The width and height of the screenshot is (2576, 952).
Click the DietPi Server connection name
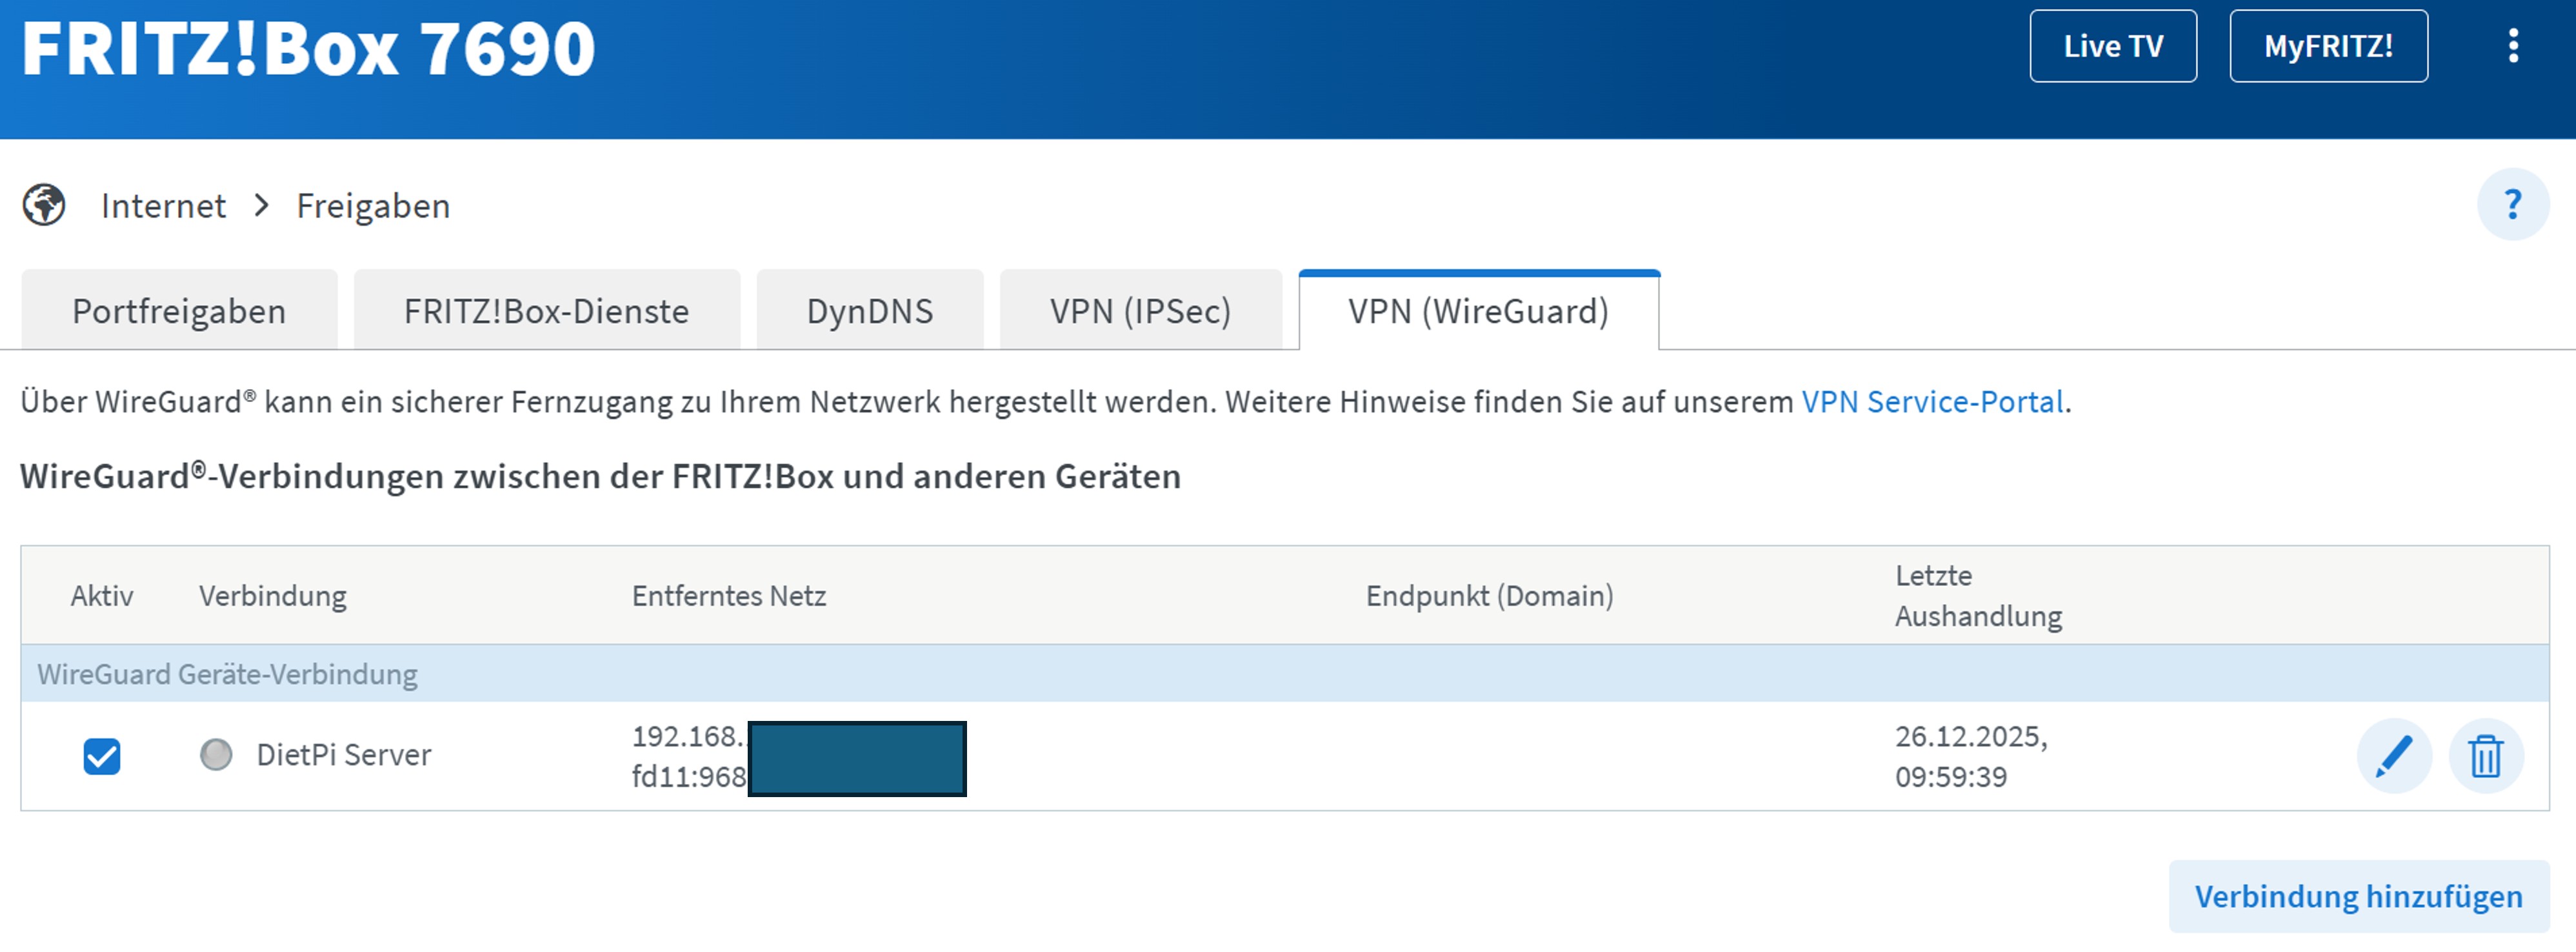point(344,755)
